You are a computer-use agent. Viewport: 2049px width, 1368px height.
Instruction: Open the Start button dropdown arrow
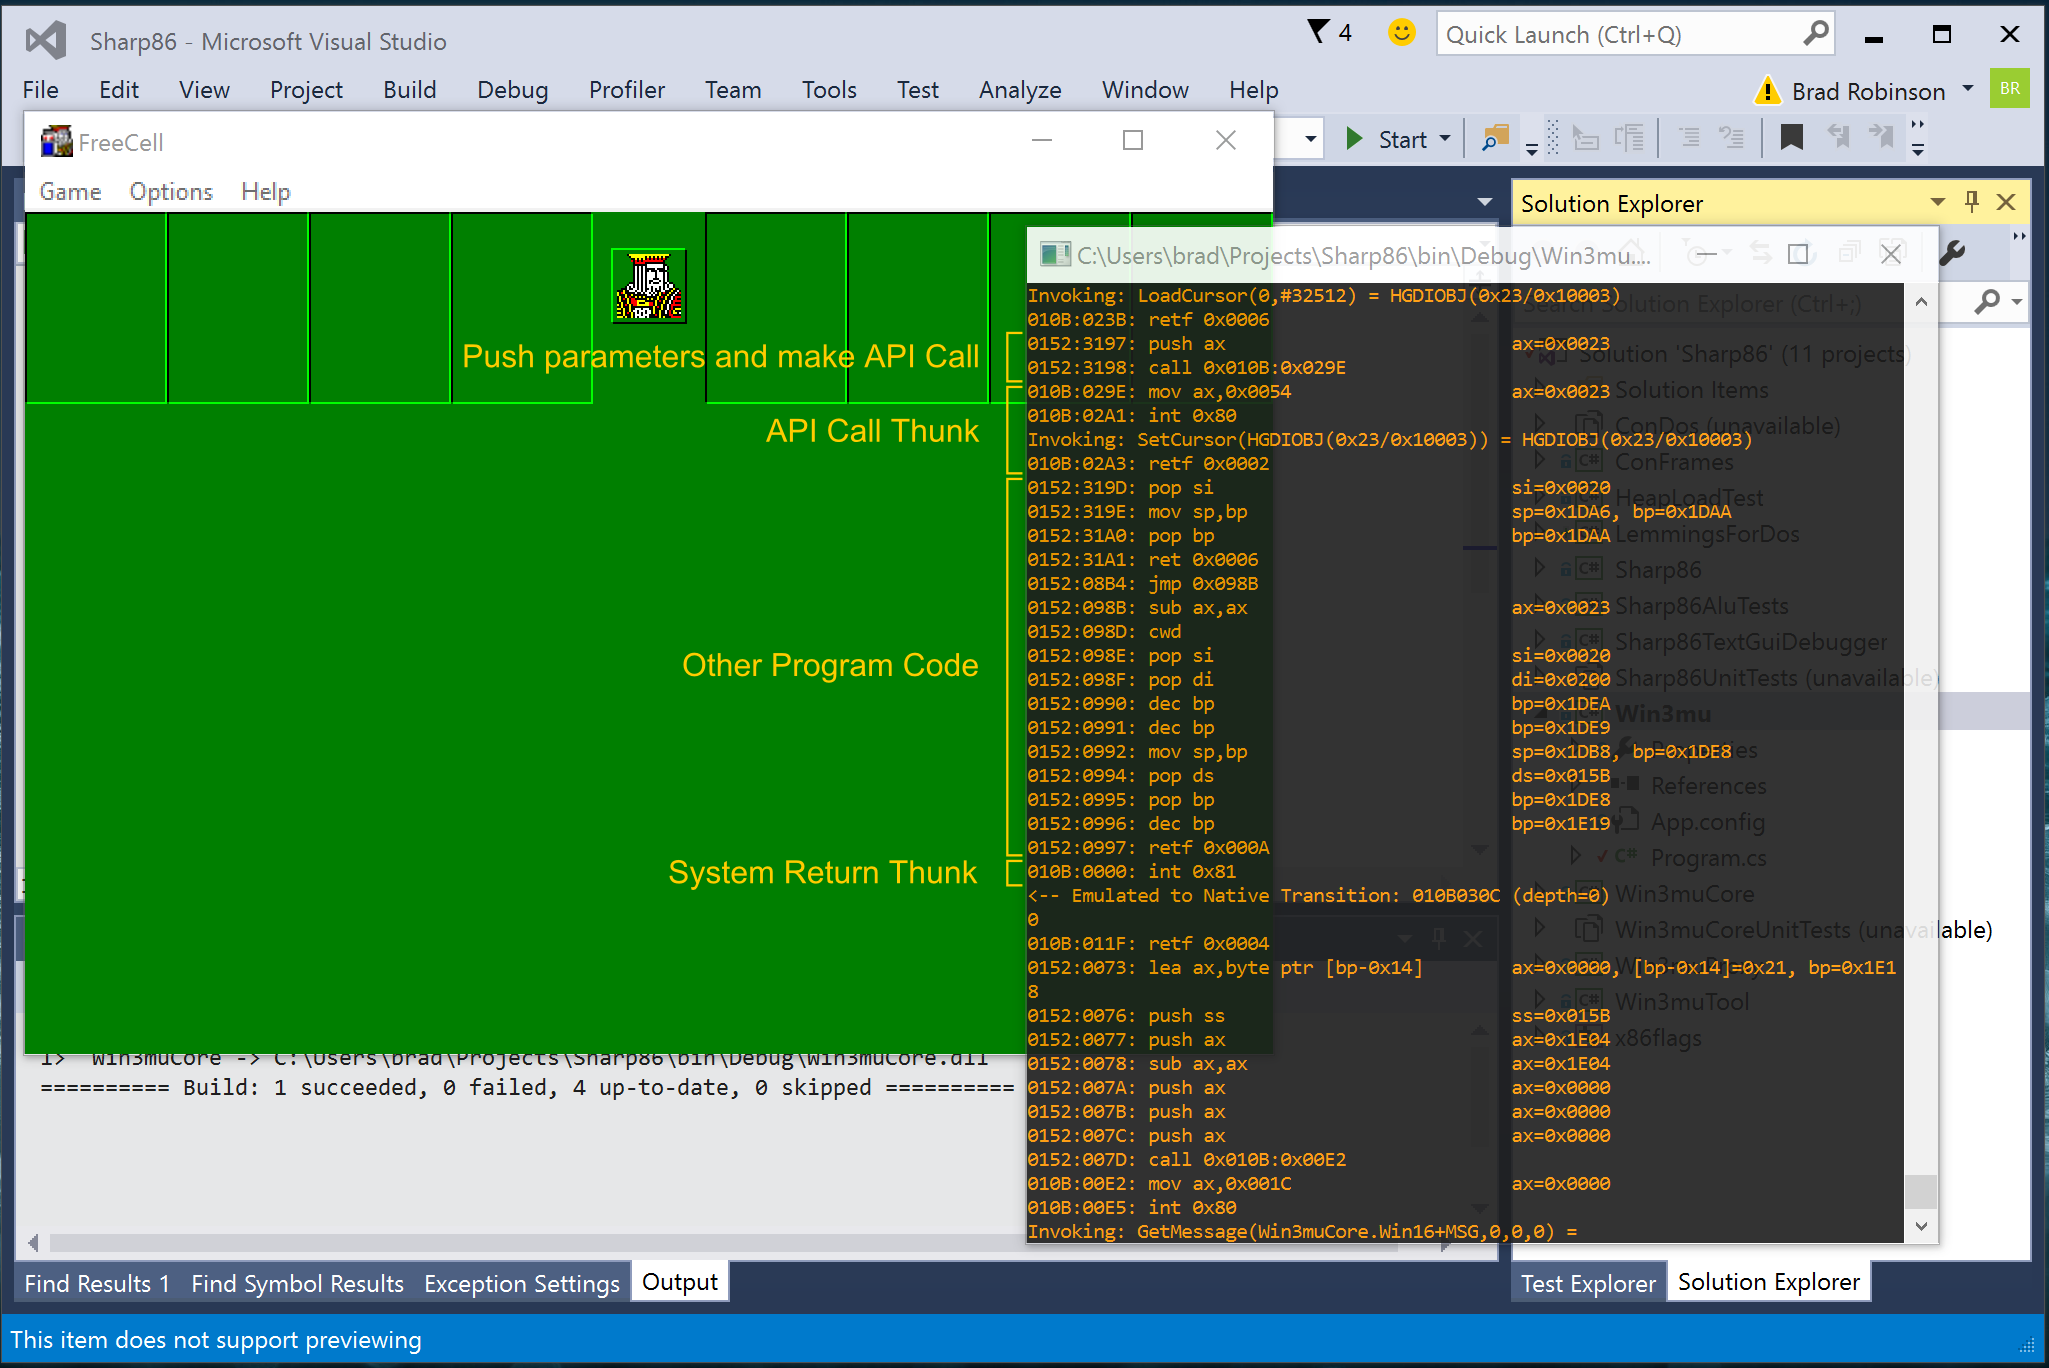[x=1445, y=139]
